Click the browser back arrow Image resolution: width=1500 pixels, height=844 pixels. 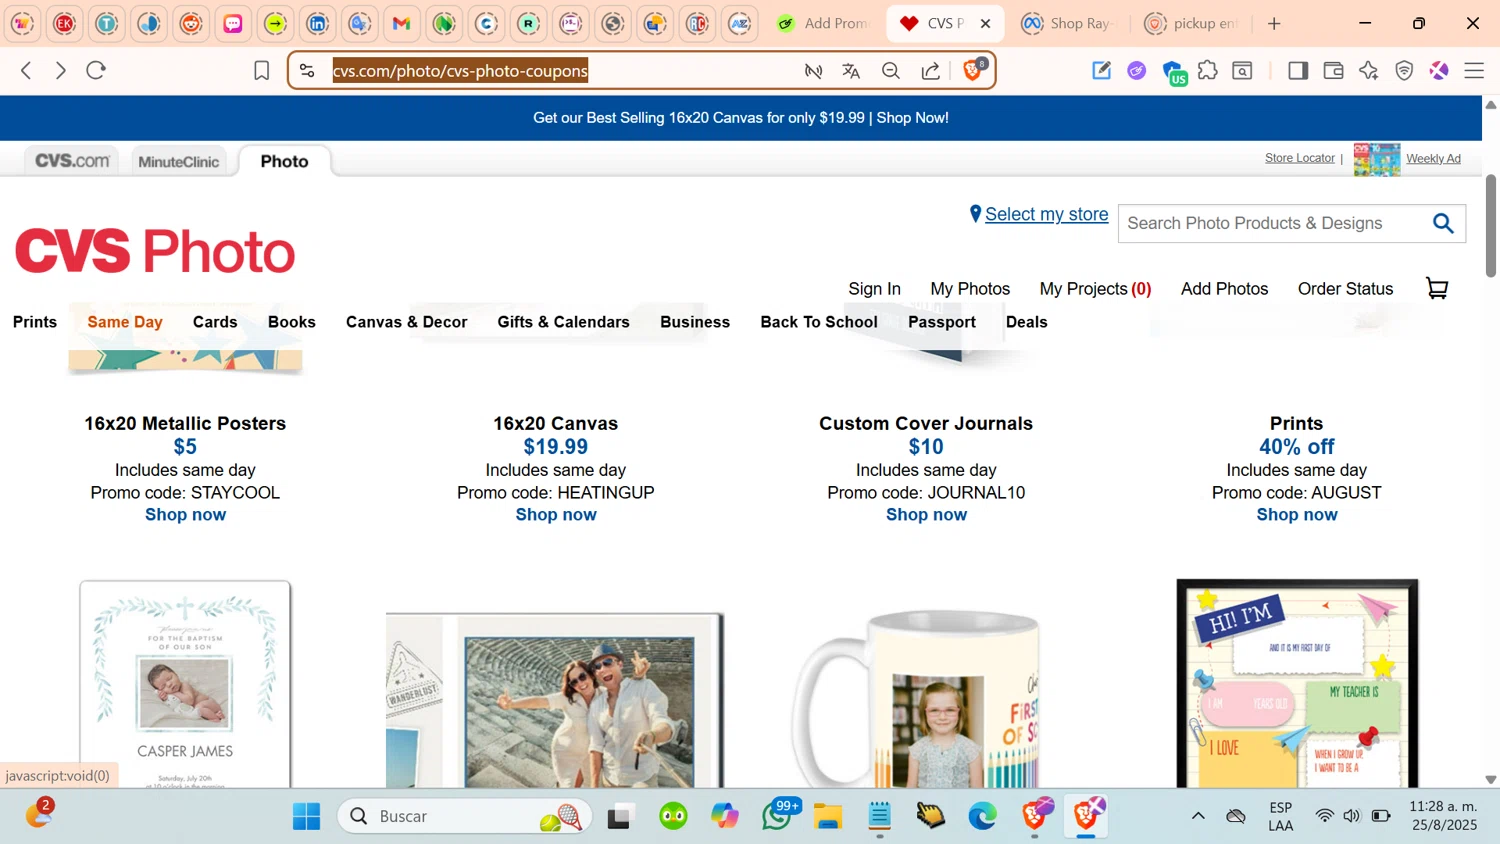(27, 71)
